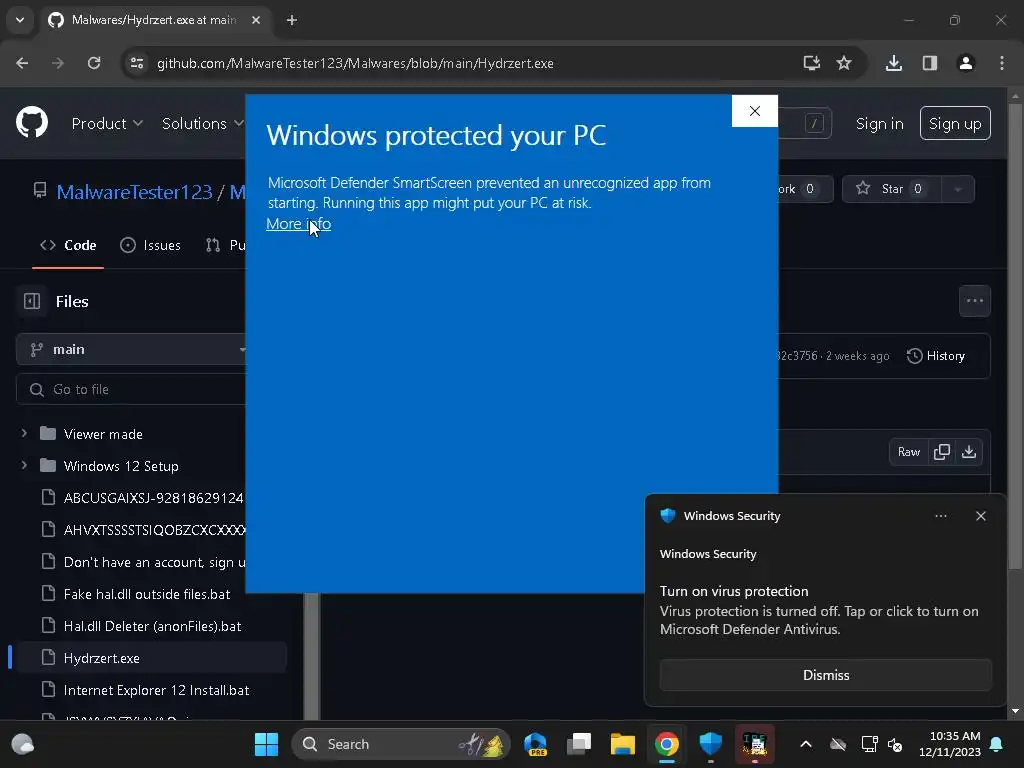Image resolution: width=1024 pixels, height=768 pixels.
Task: Open Task View on taskbar
Action: point(579,744)
